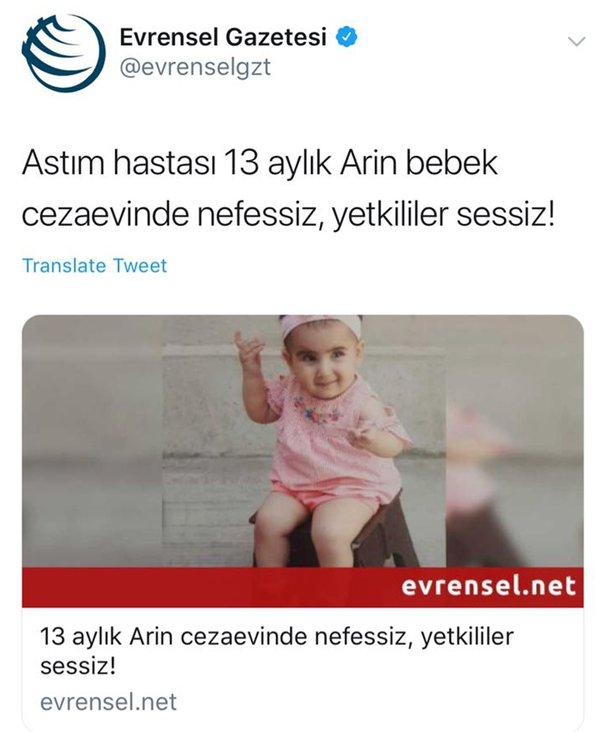
Task: Click the blurred left side of the card image
Action: pos(92,441)
